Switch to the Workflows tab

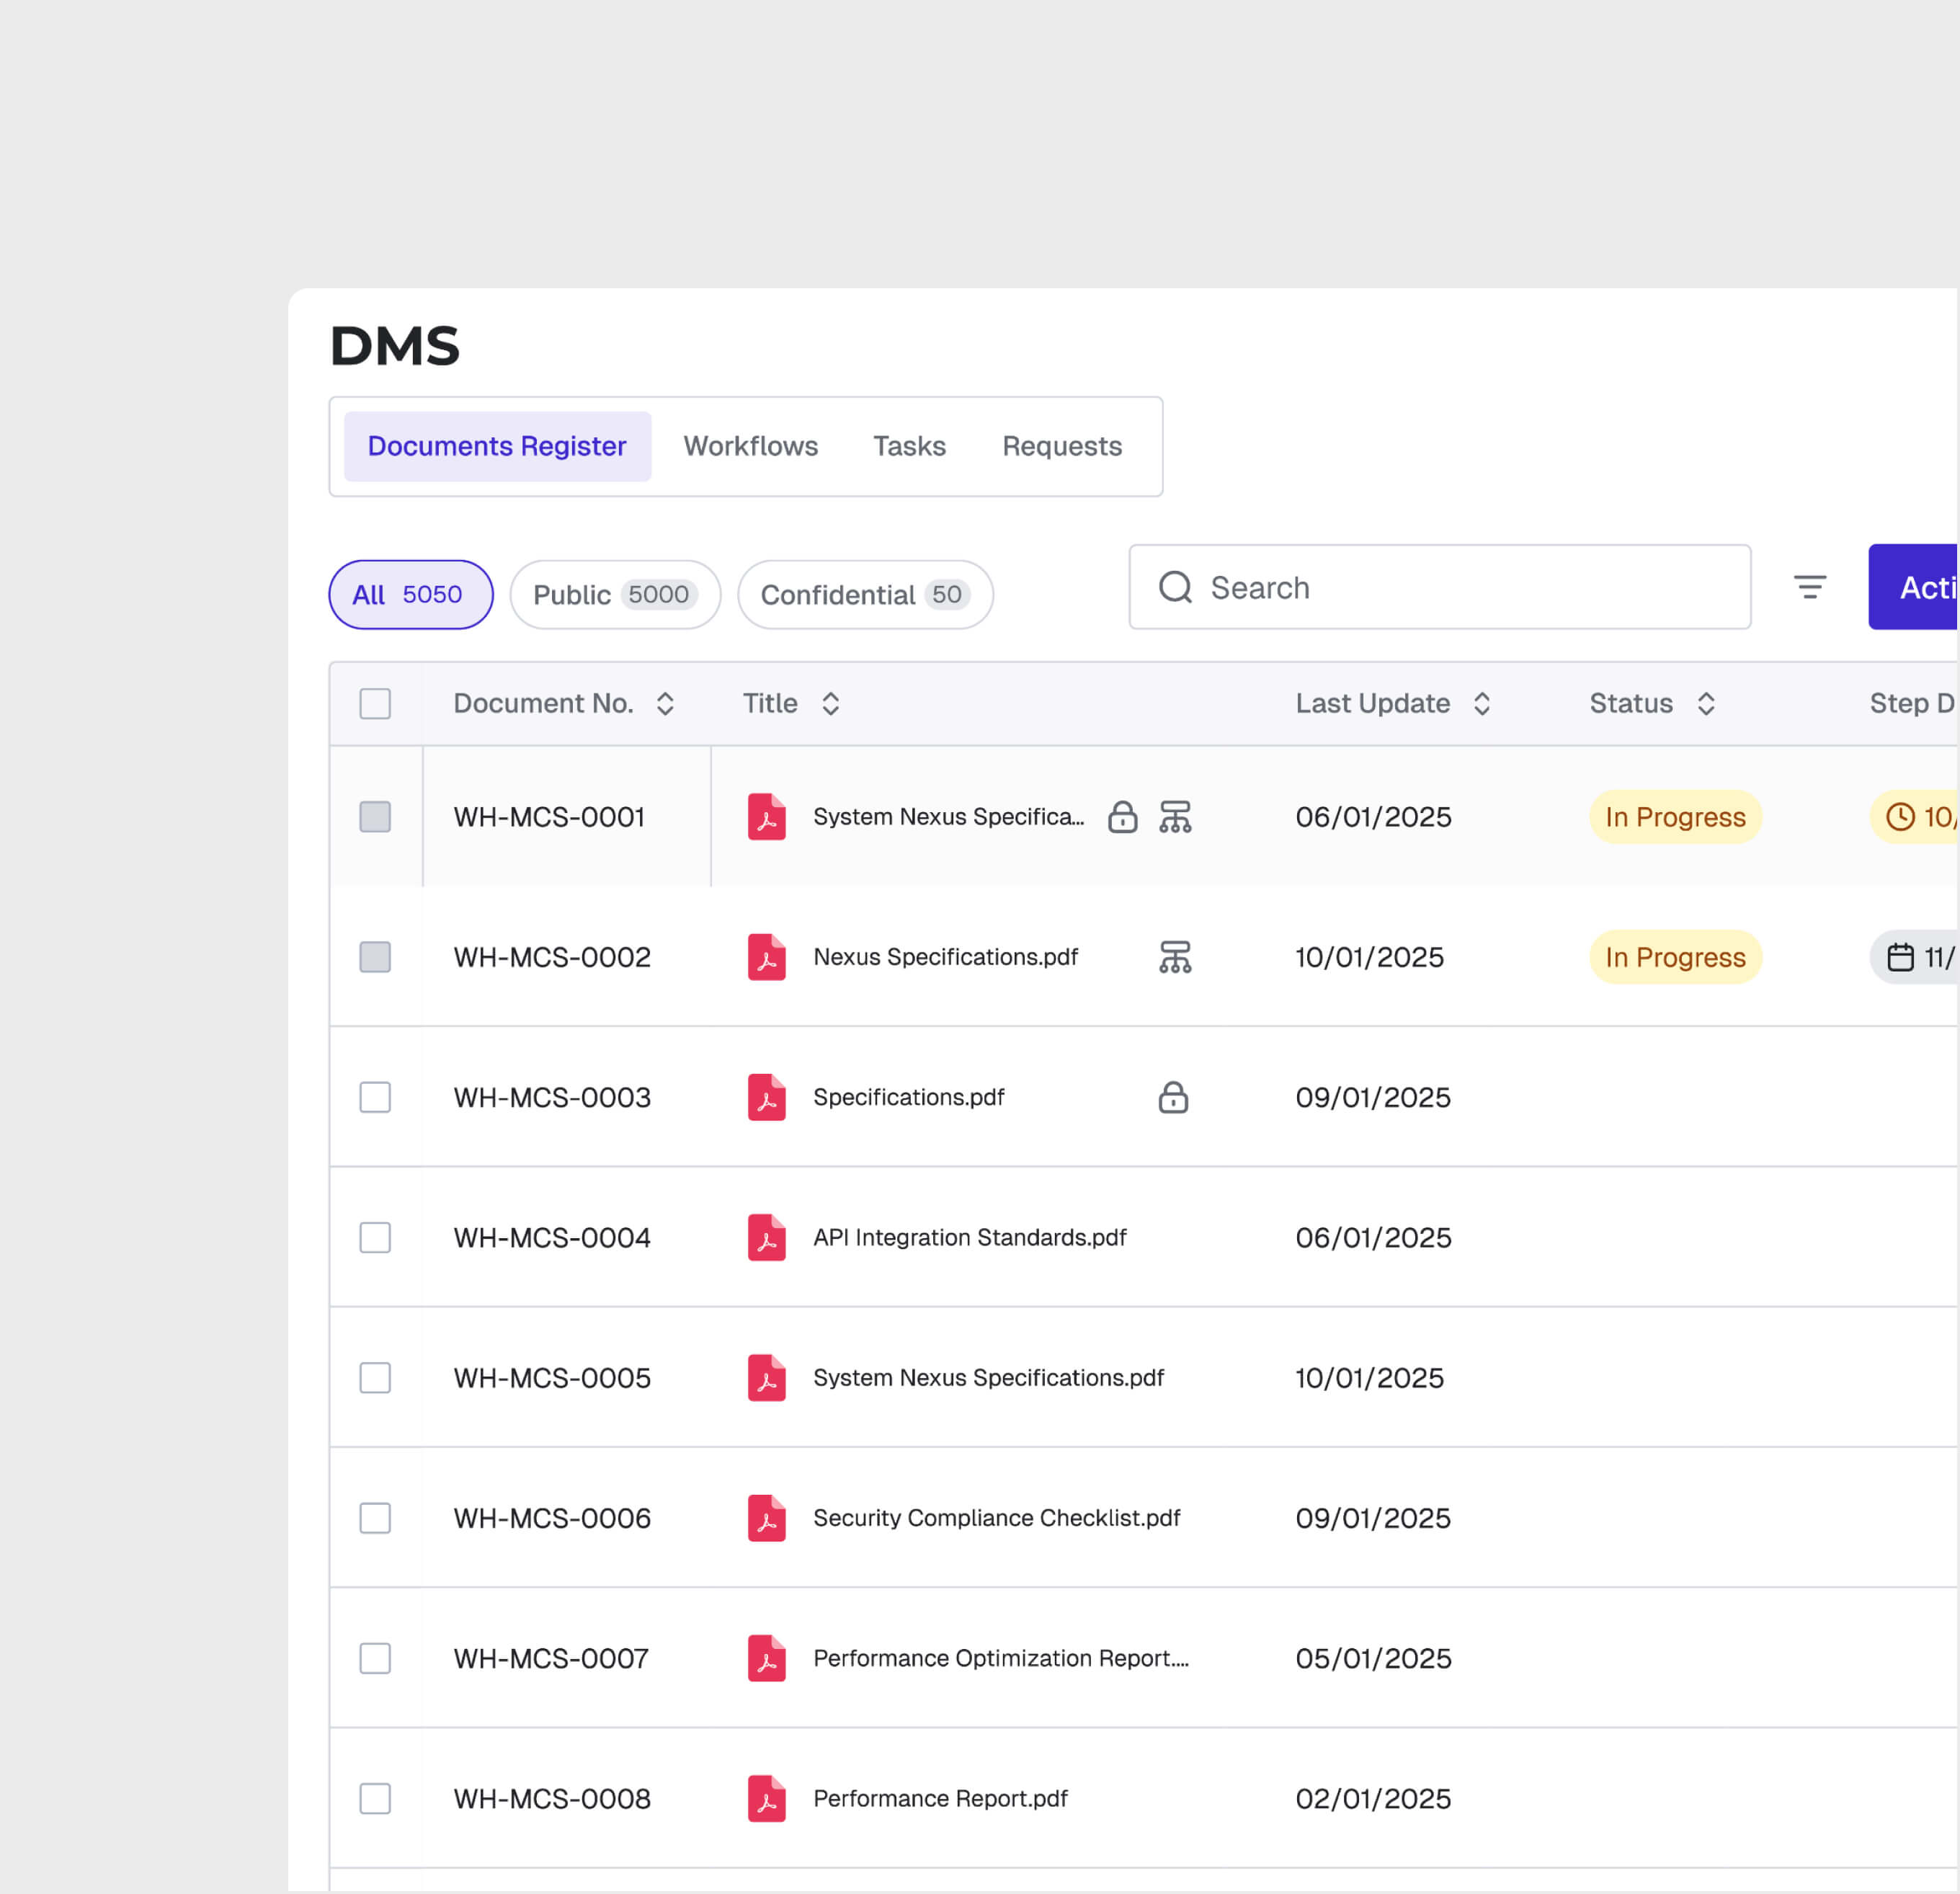(x=750, y=446)
